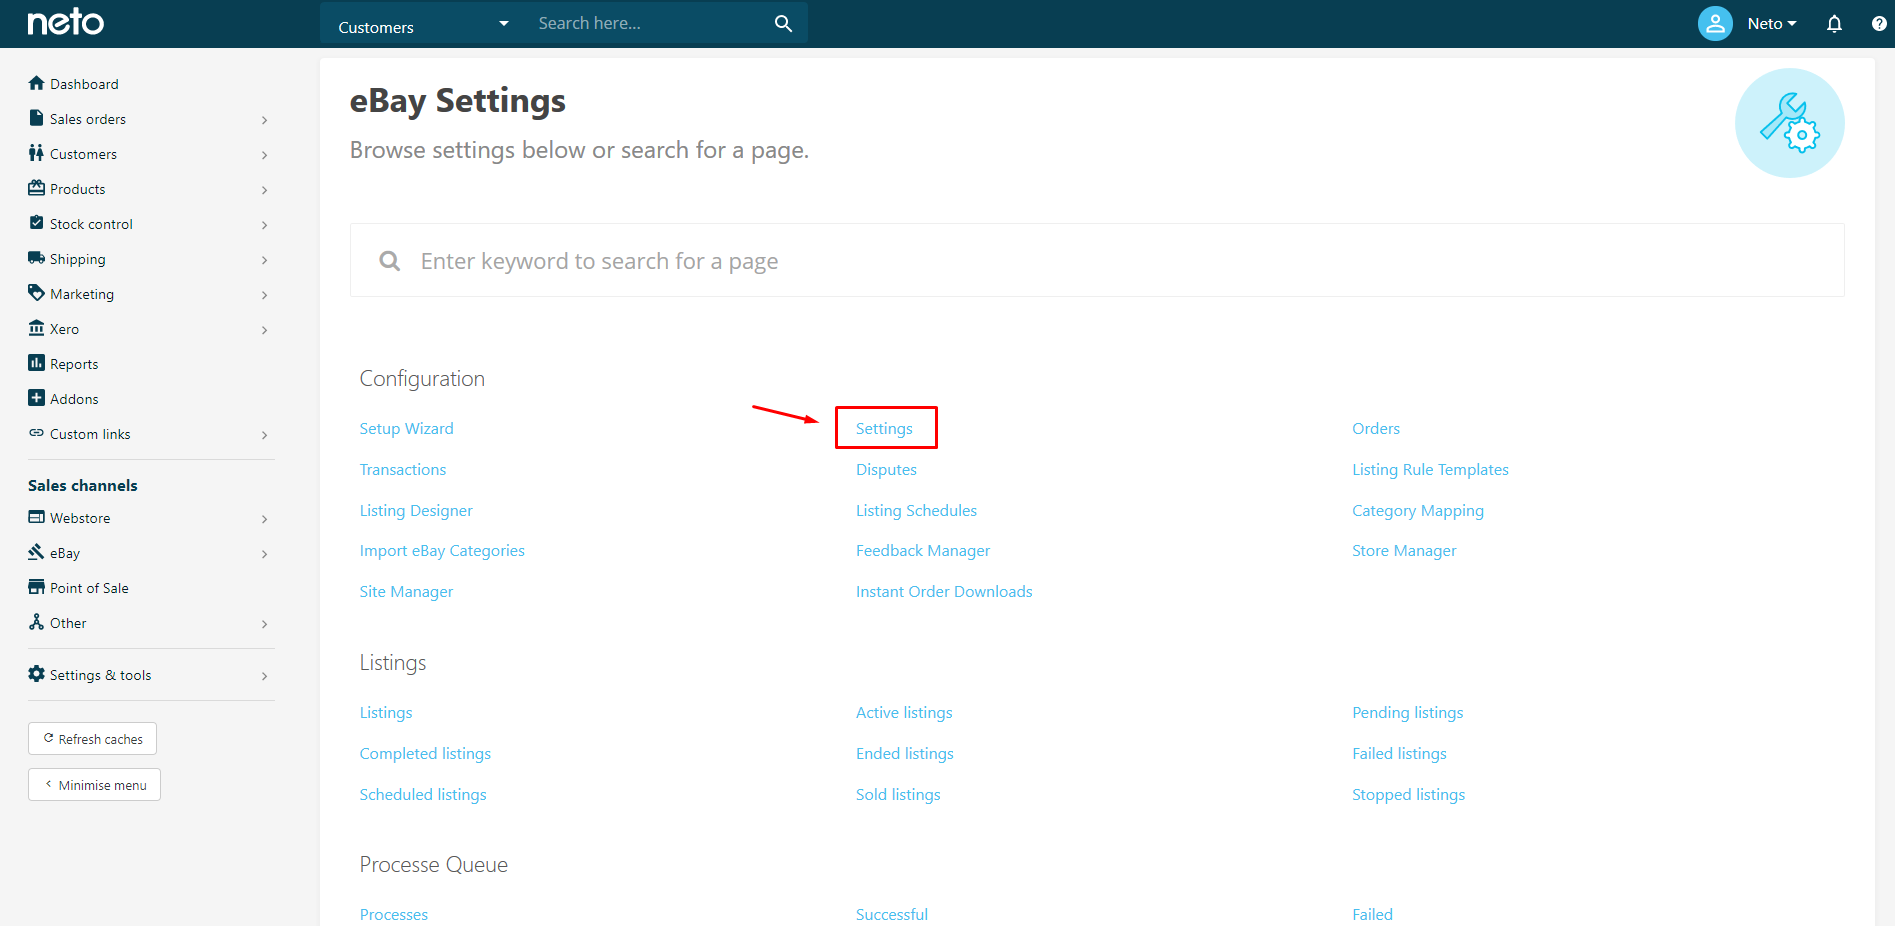
Task: Click the Stock control clipboard icon
Action: tap(37, 223)
